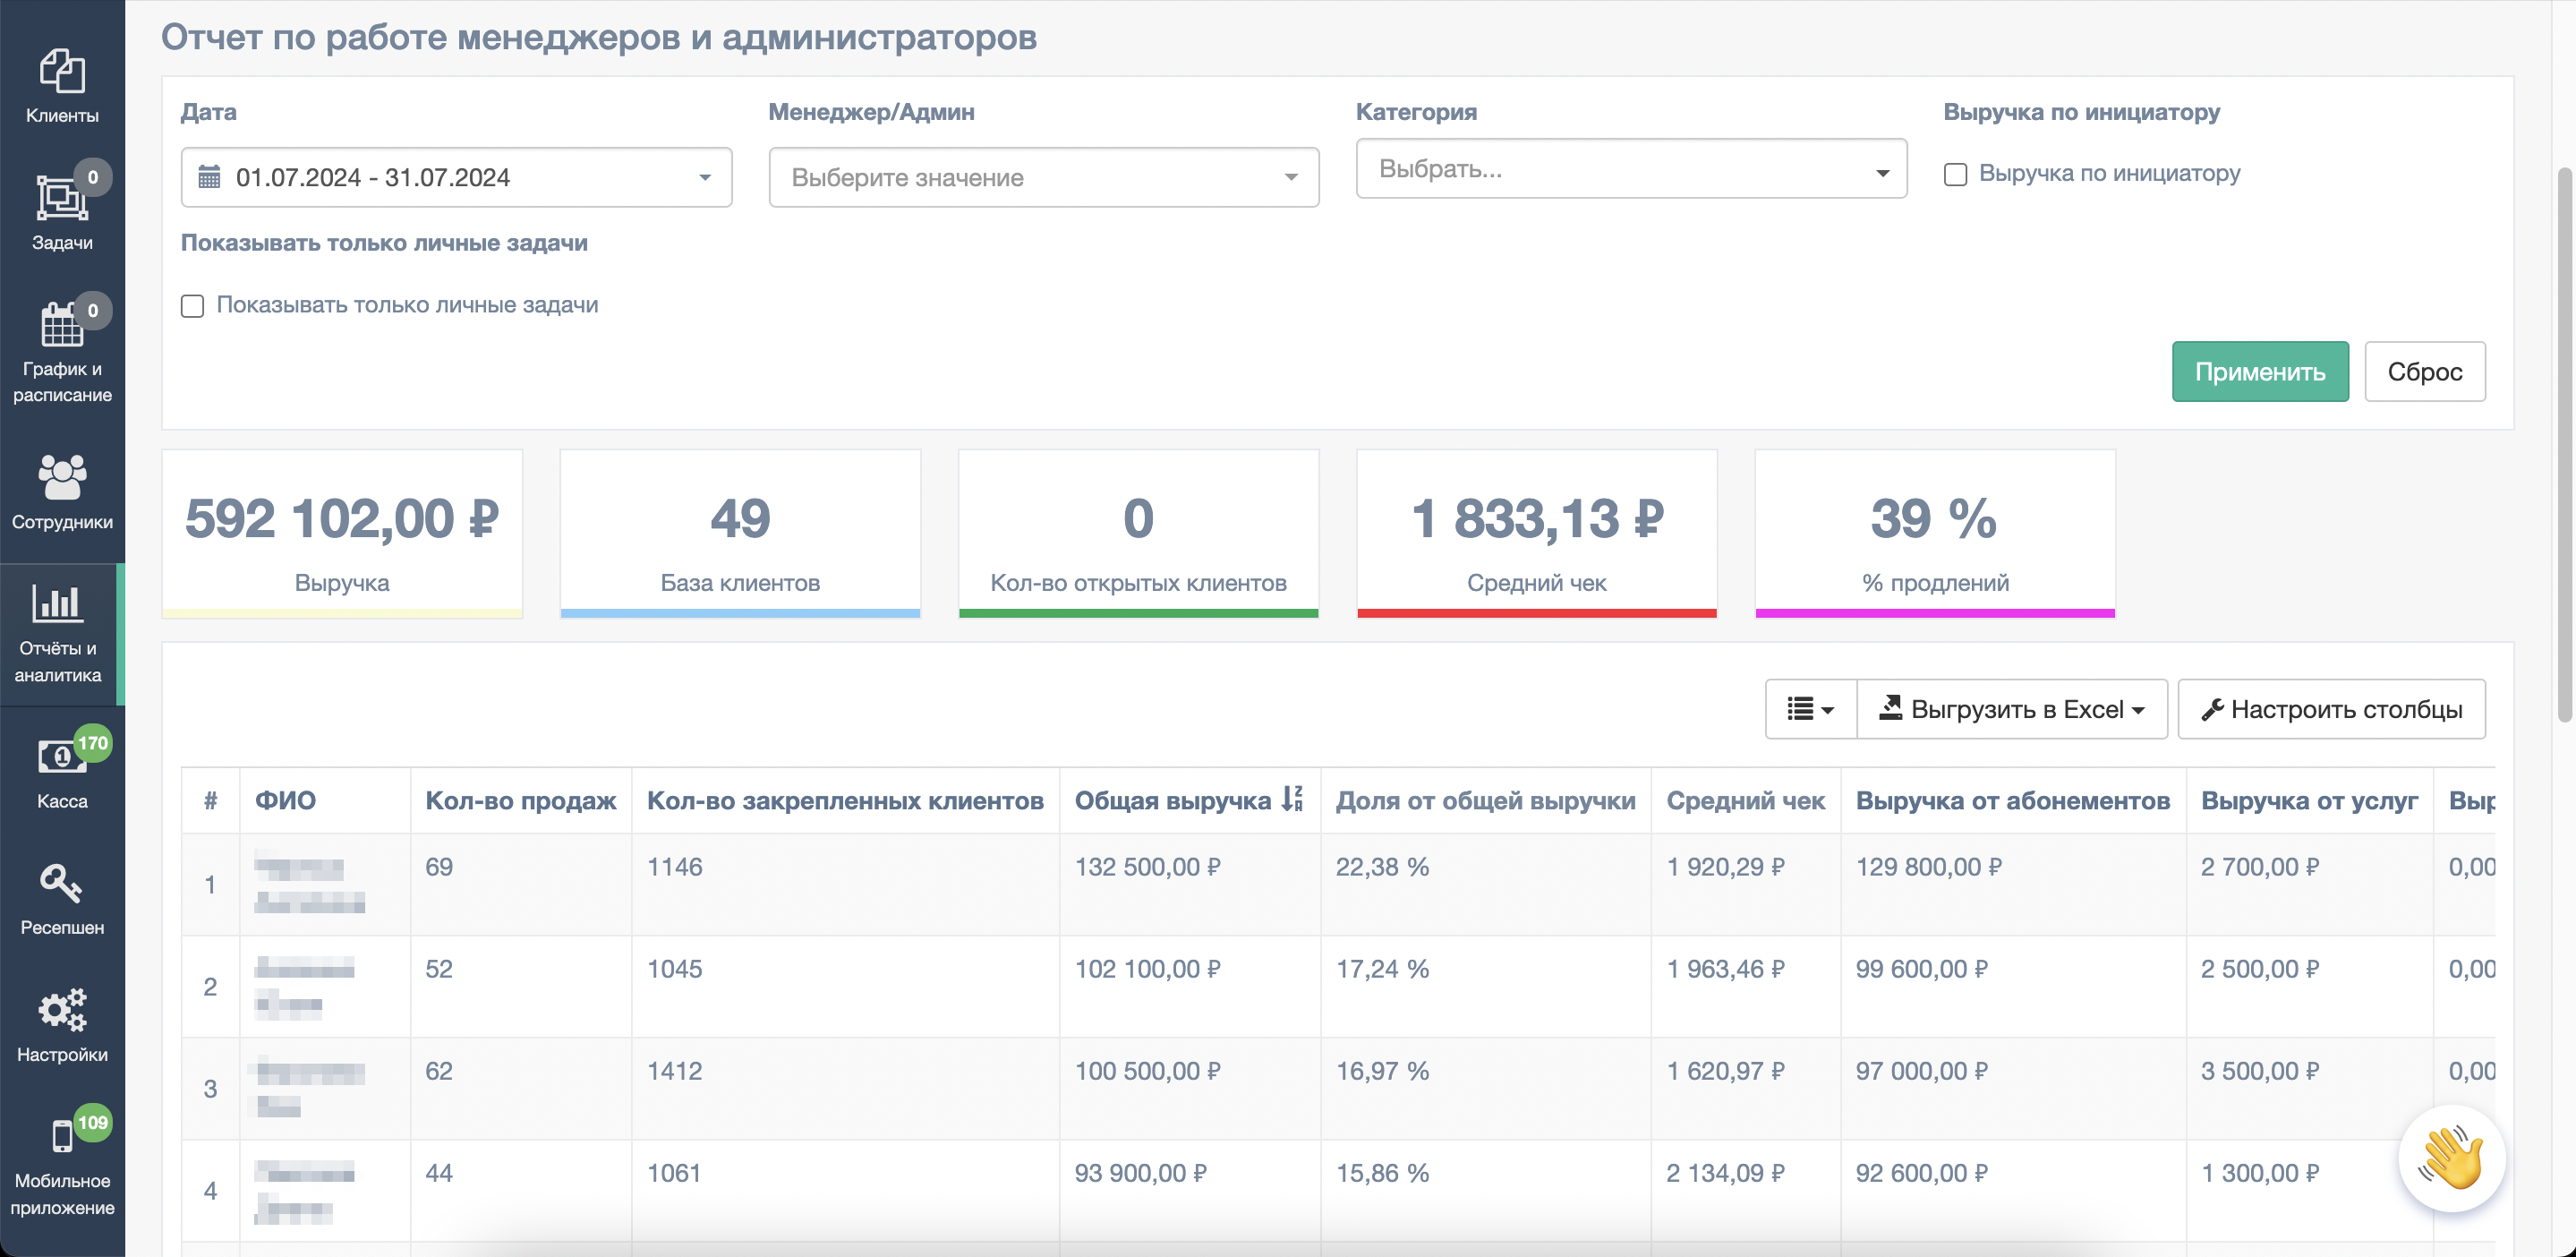
Task: Toggle Выручка по инициатору checkbox
Action: tap(1955, 174)
